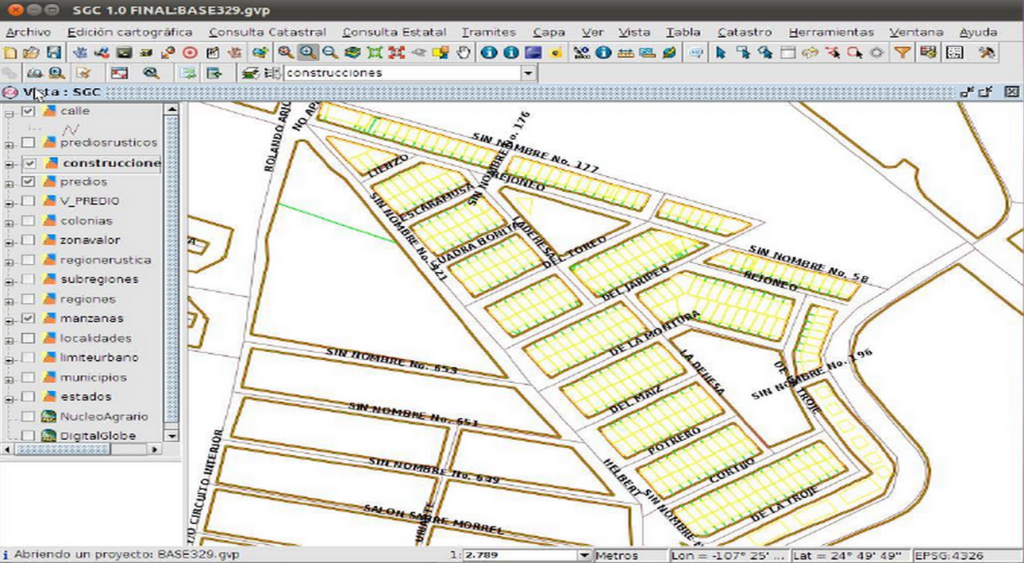Open the construcciones layer dropdown arrow
The image size is (1024, 563).
click(x=528, y=73)
